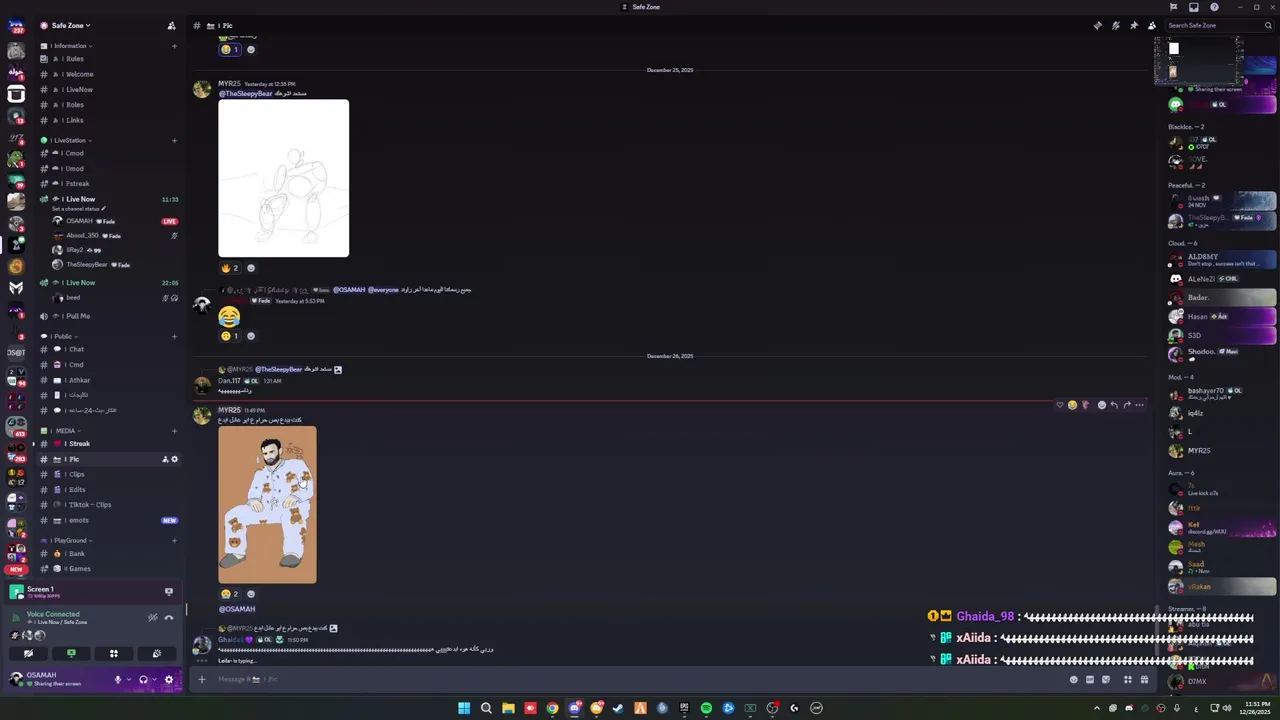Click the Reply arrow on the hovered message
1280x720 pixels.
[x=1114, y=405]
